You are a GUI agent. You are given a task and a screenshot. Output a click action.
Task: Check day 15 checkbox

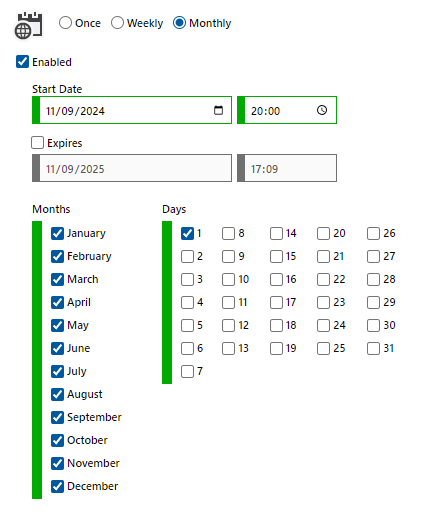click(x=276, y=256)
